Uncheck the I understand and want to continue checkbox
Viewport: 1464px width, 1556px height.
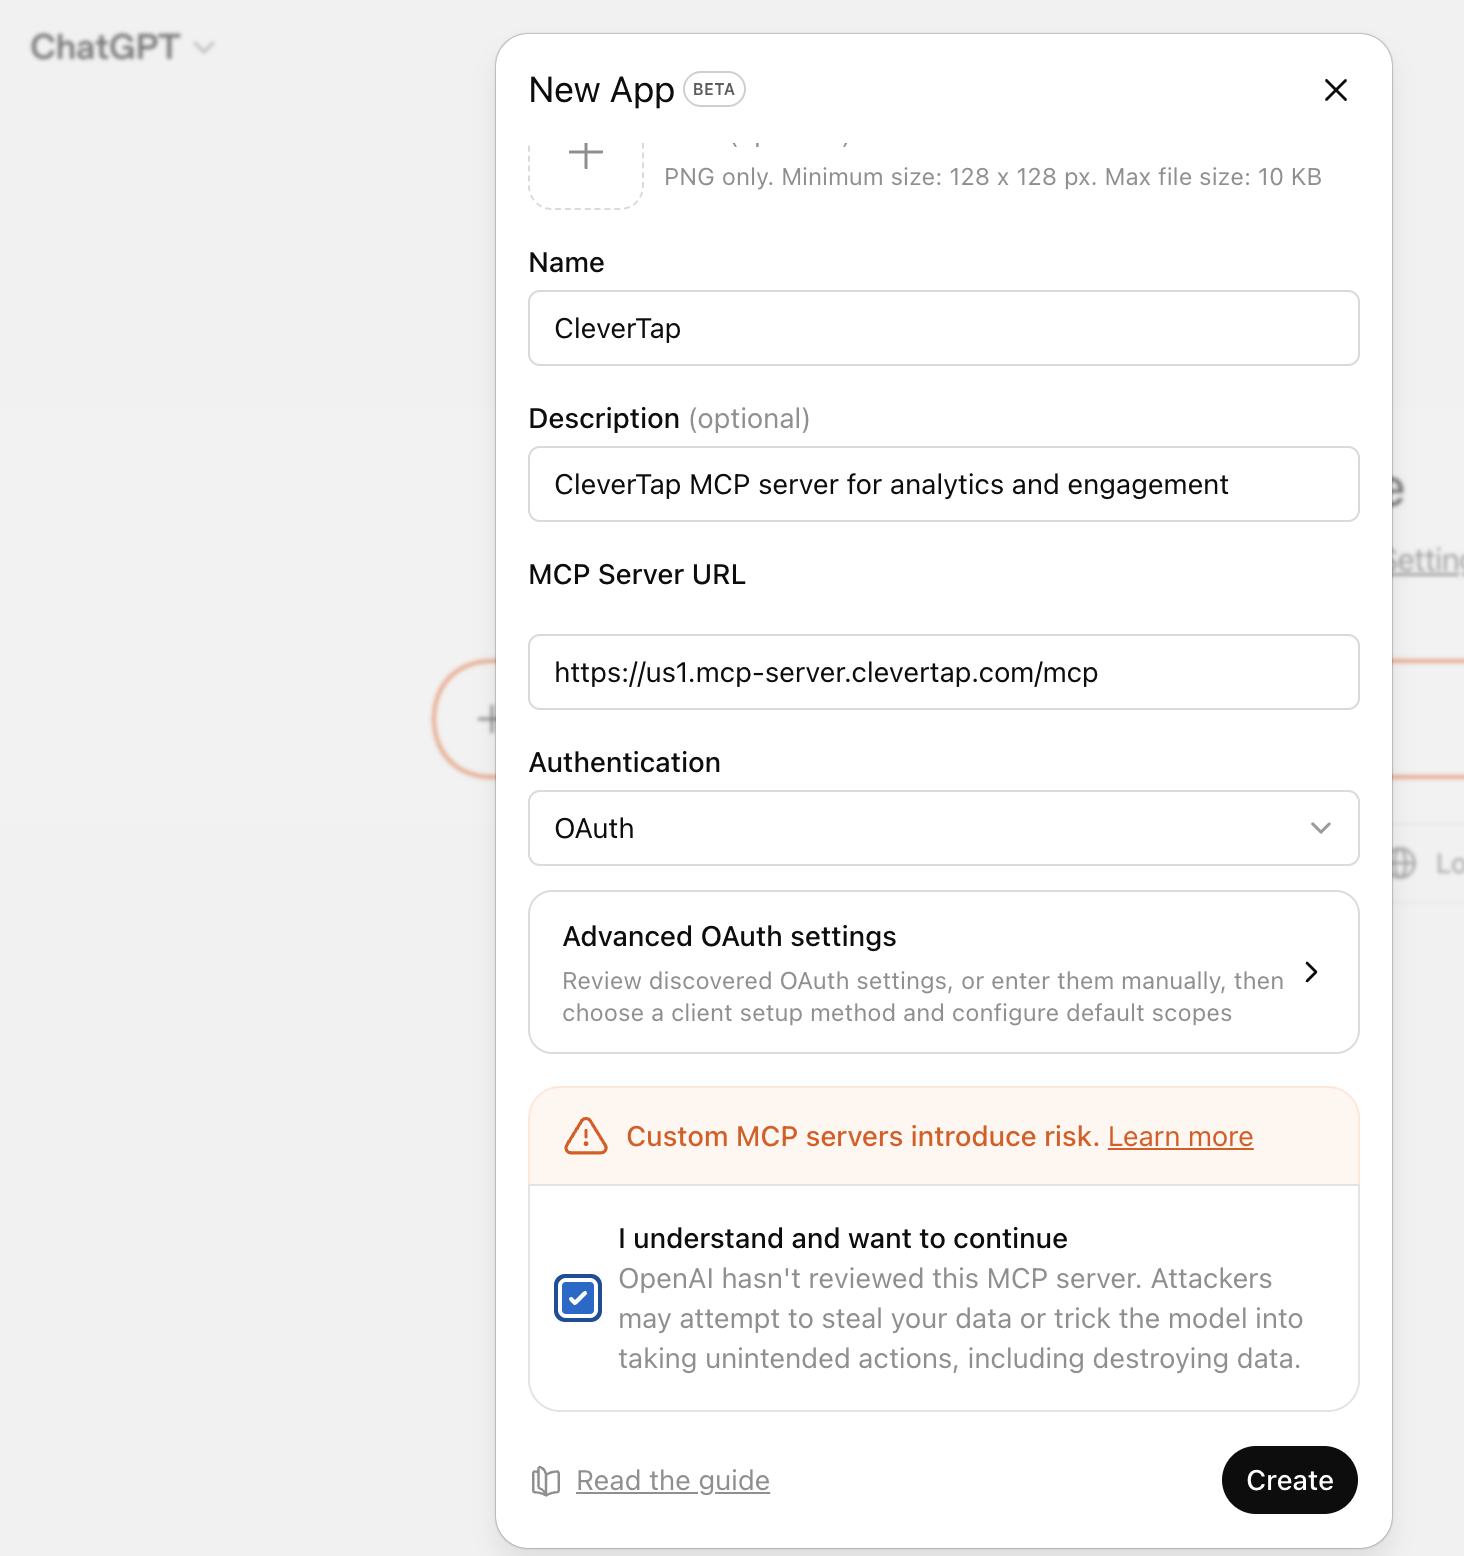tap(578, 1298)
